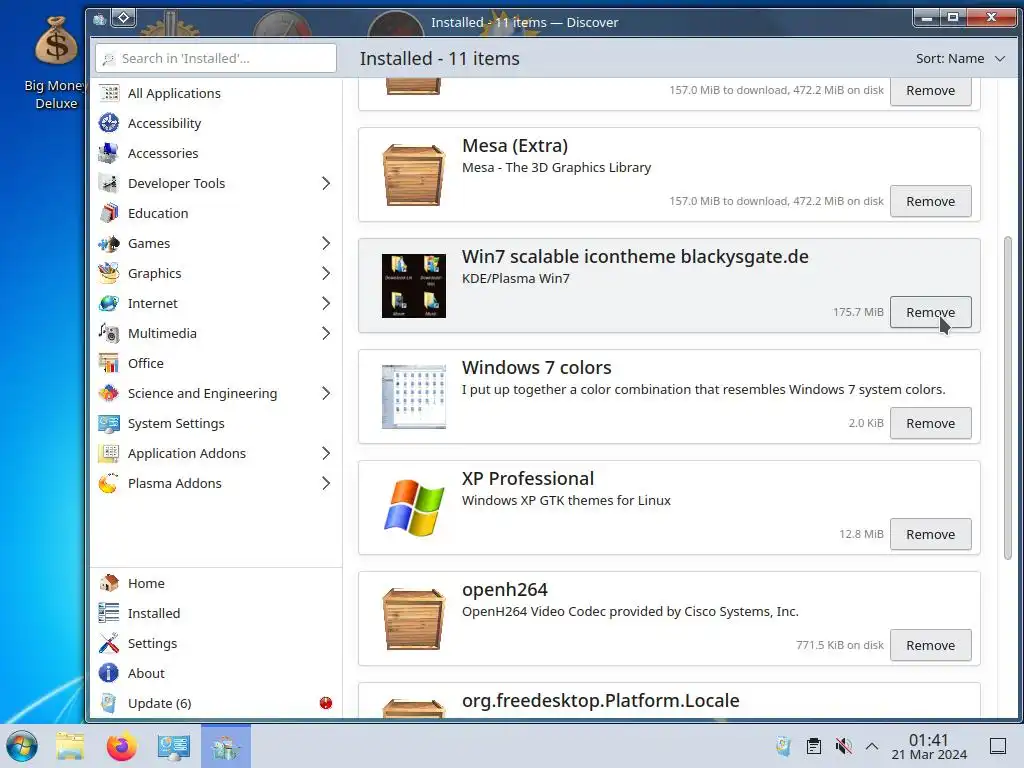The image size is (1024, 768).
Task: Click the Home house icon
Action: [109, 583]
